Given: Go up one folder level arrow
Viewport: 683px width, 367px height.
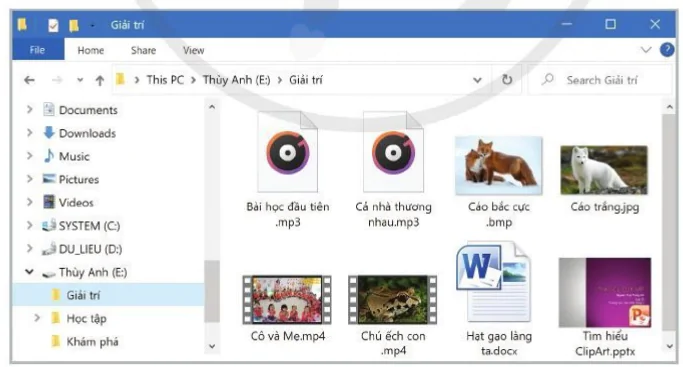Looking at the screenshot, I should point(100,81).
